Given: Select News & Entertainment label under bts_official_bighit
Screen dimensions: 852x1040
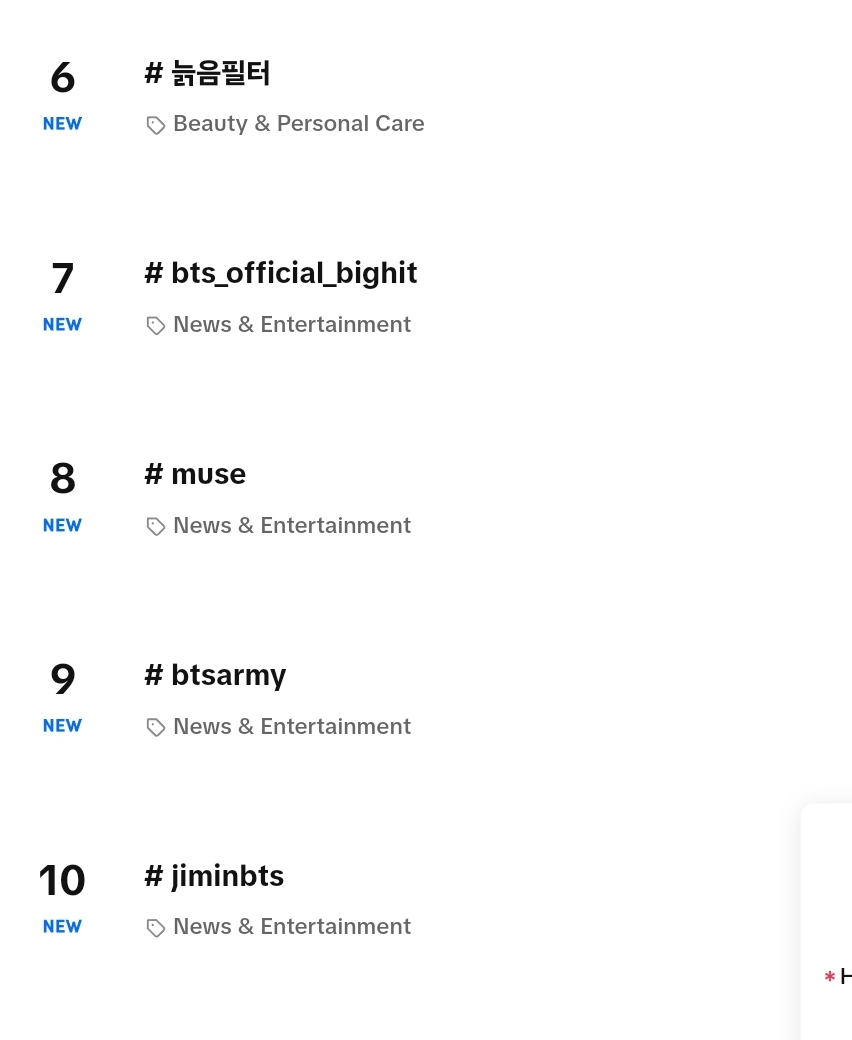Looking at the screenshot, I should (292, 324).
